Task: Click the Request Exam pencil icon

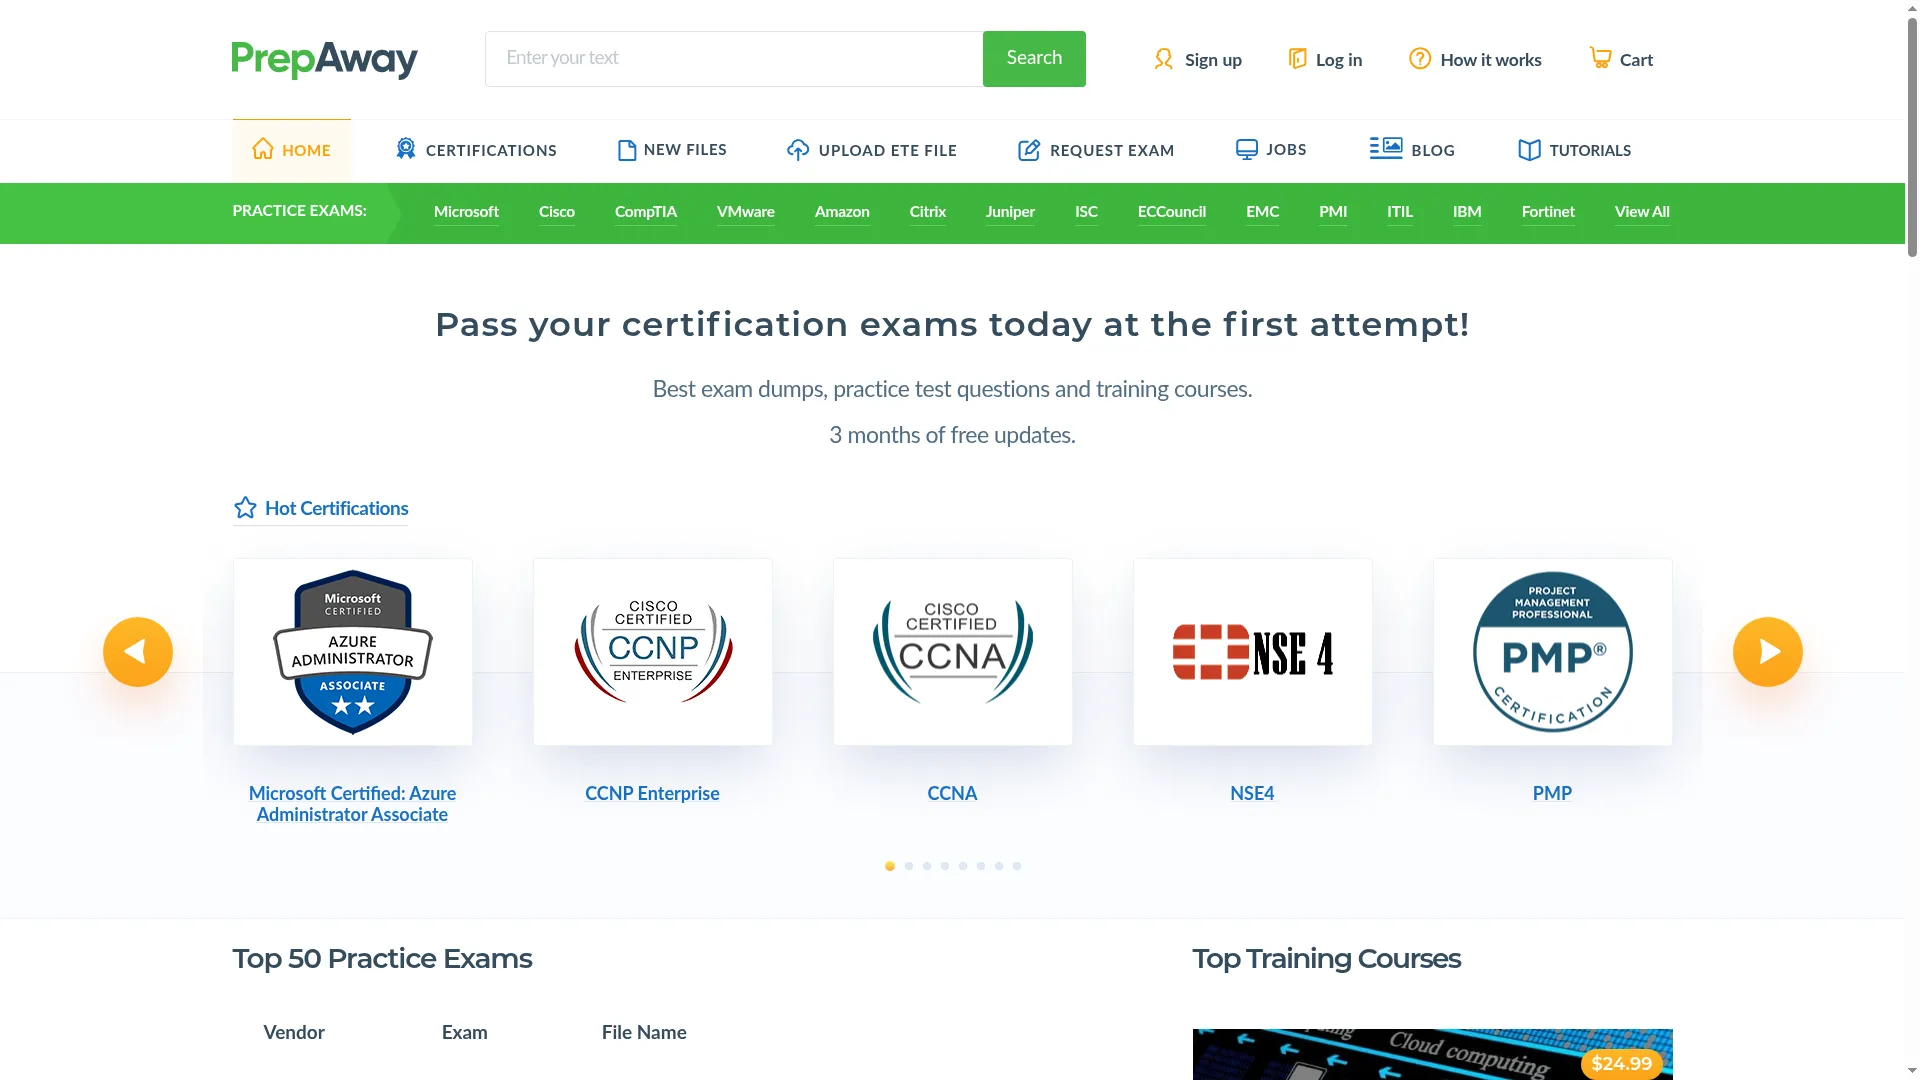Action: point(1029,150)
